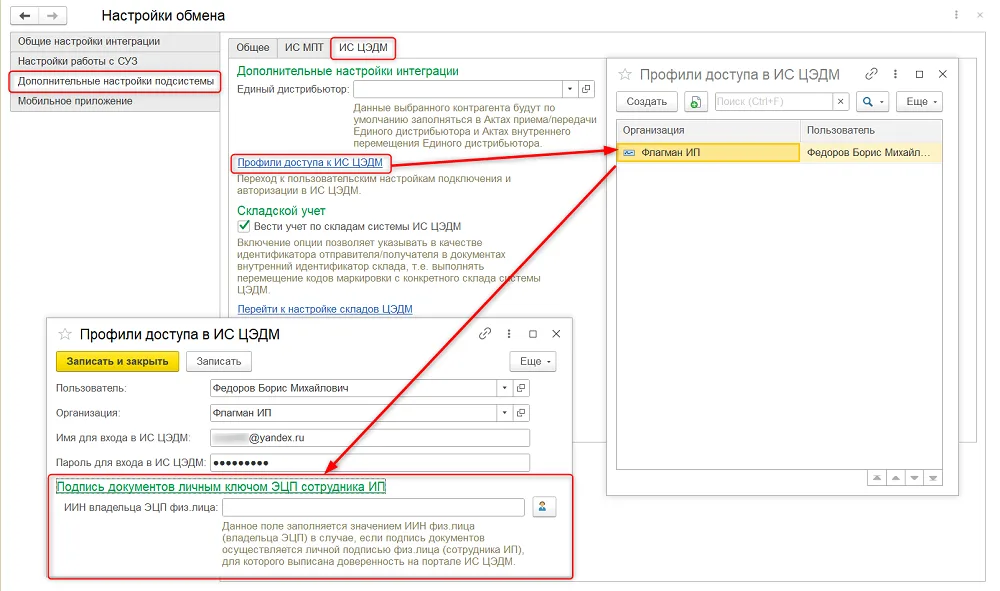Move down one row in profiles list
The width and height of the screenshot is (1000, 591).
(915, 478)
